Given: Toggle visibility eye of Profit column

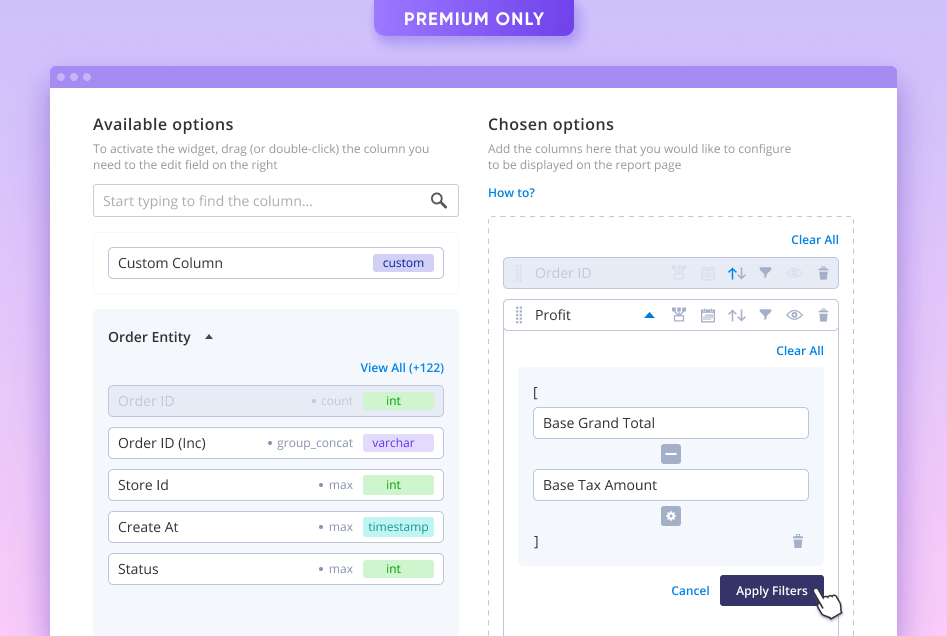Looking at the screenshot, I should click(x=794, y=315).
